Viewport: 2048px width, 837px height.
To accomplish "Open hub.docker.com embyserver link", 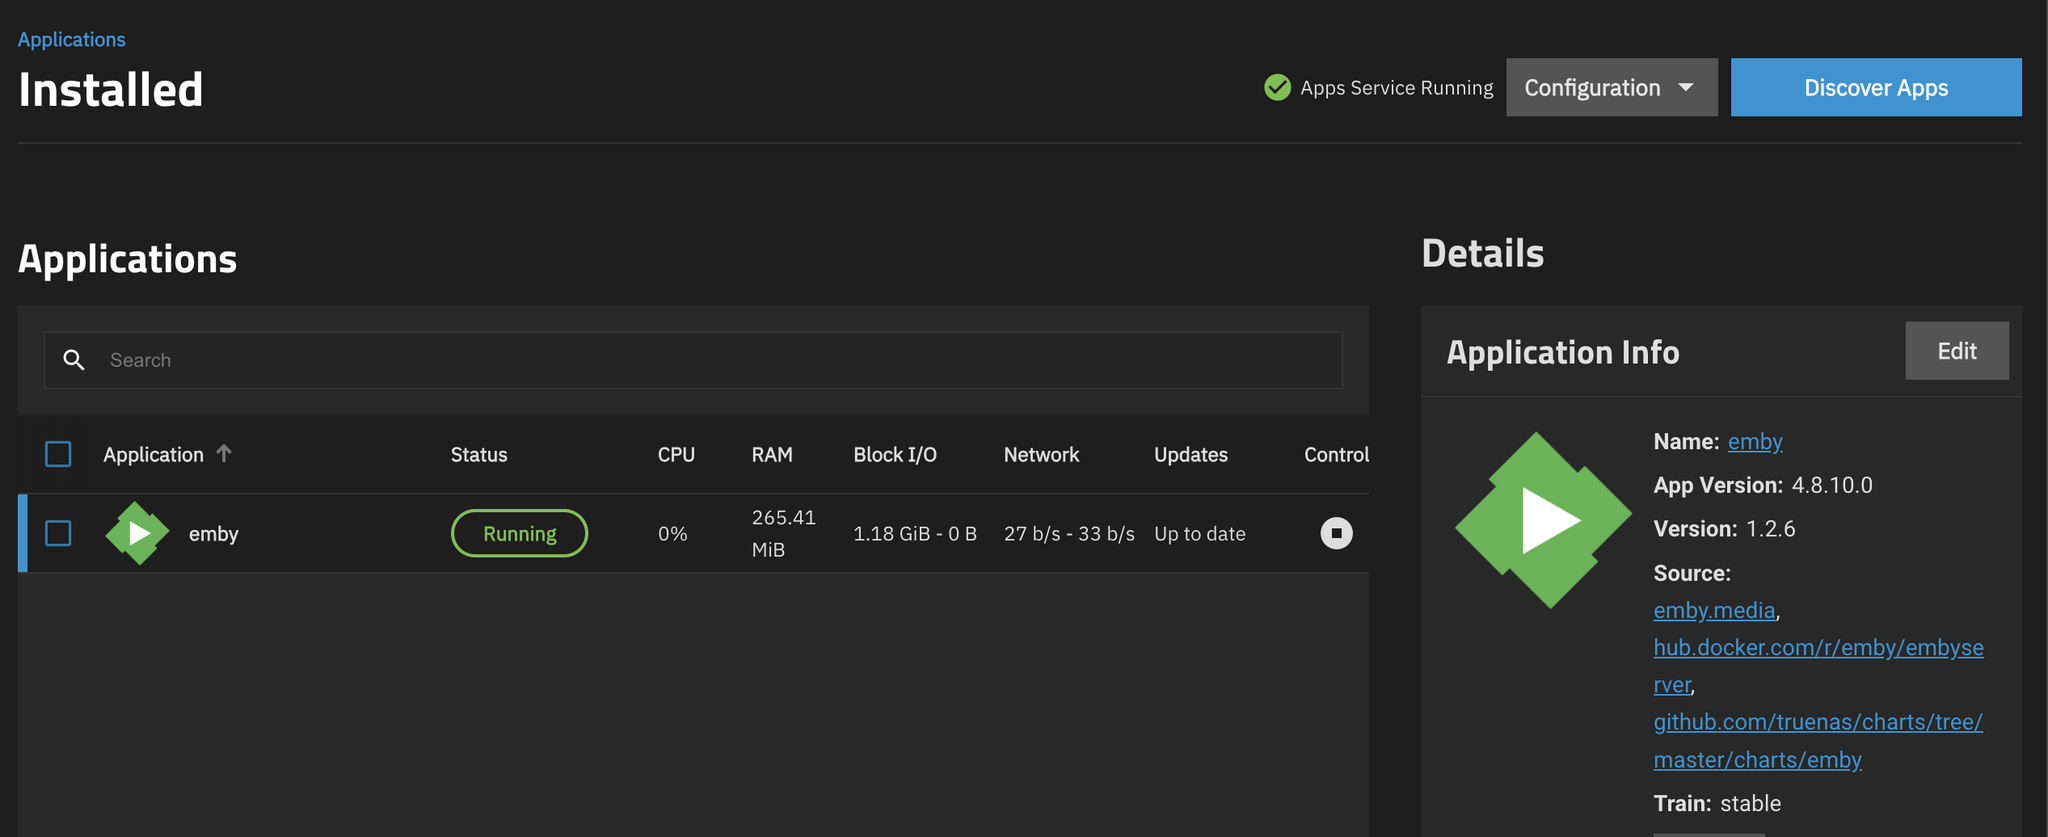I will click(1818, 666).
